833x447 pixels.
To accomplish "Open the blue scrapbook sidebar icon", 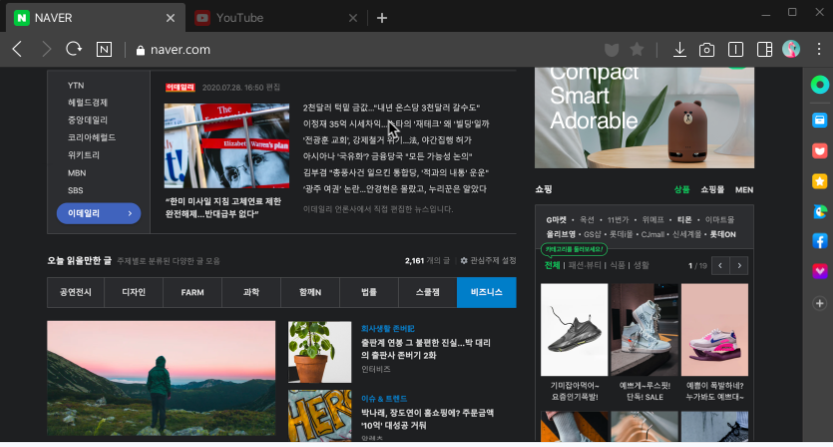I will (x=820, y=120).
